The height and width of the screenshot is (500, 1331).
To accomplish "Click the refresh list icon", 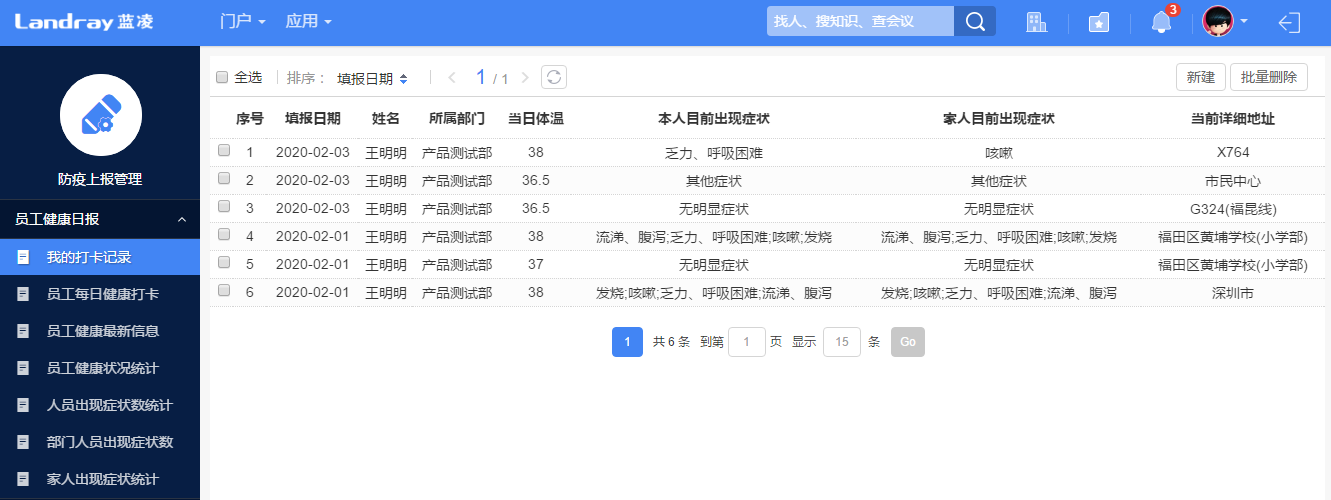I will (554, 77).
